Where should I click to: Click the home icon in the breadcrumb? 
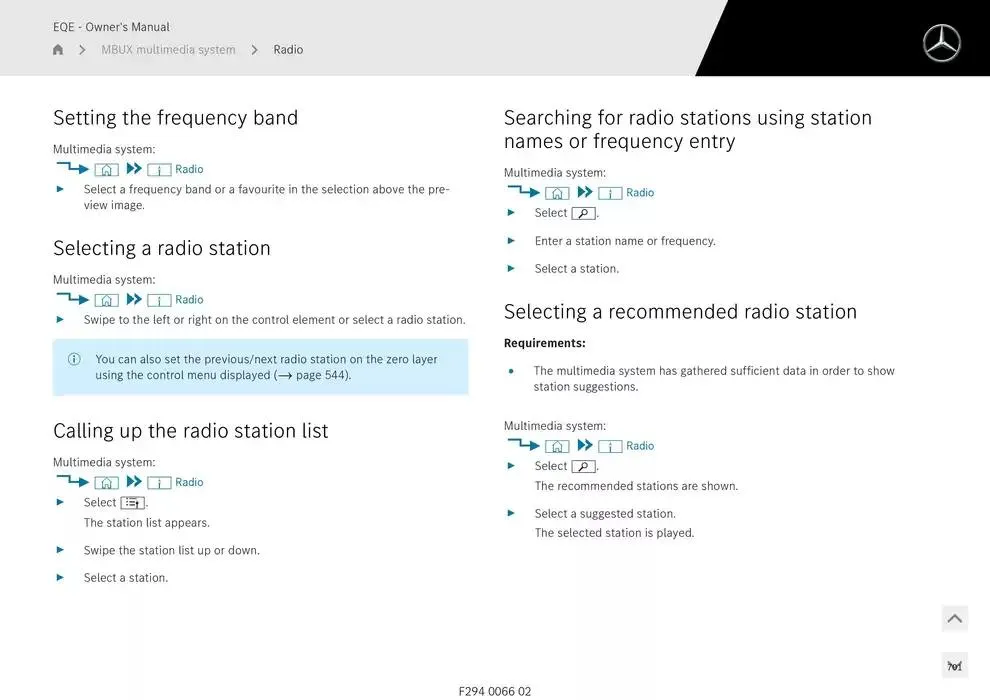pyautogui.click(x=58, y=50)
